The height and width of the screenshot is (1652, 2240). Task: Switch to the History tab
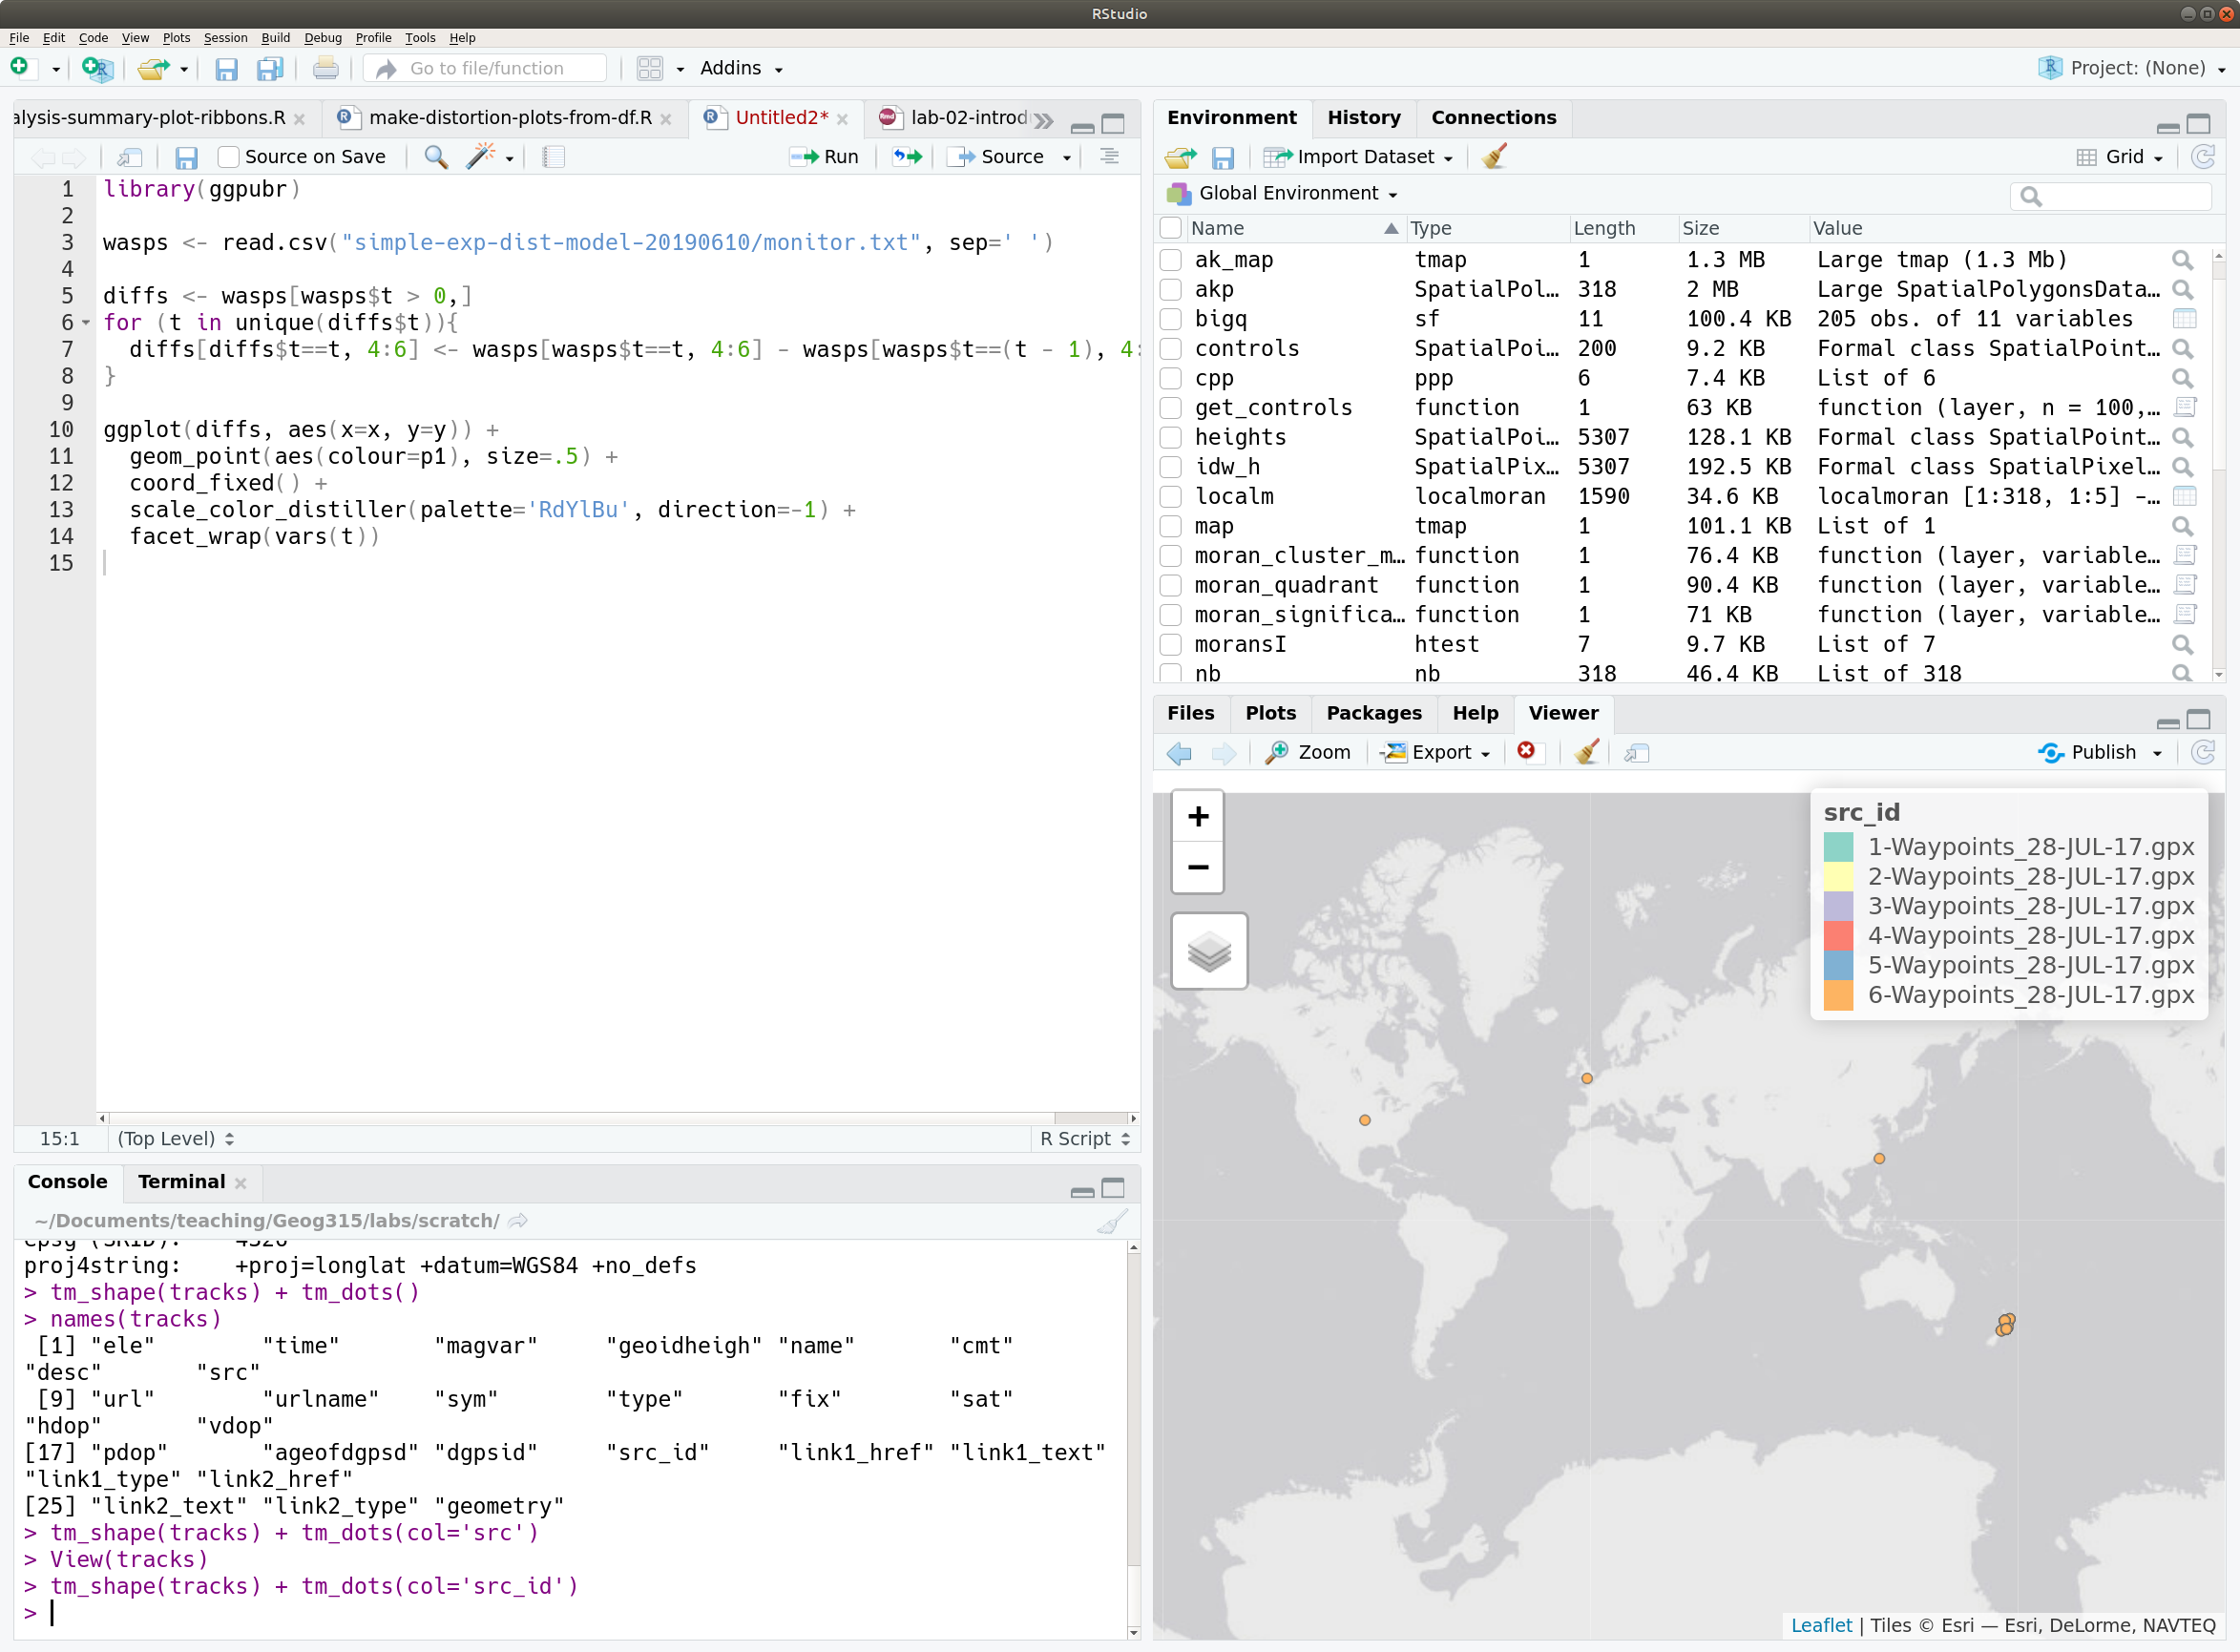(1363, 117)
